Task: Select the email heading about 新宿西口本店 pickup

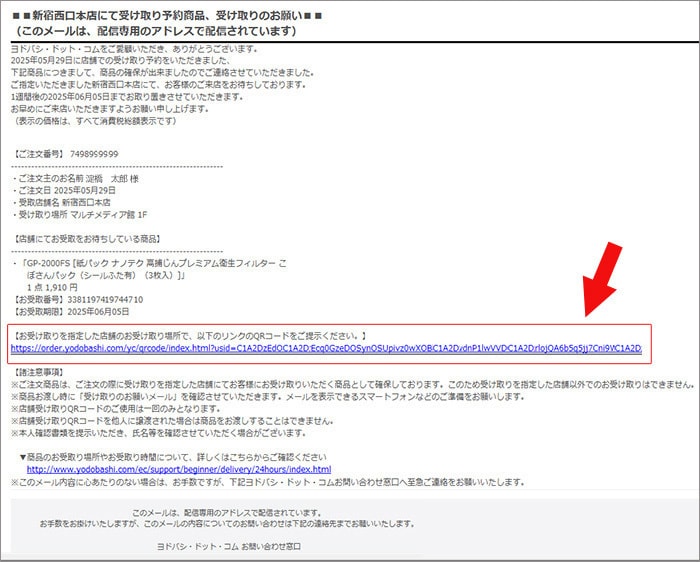Action: pyautogui.click(x=167, y=16)
